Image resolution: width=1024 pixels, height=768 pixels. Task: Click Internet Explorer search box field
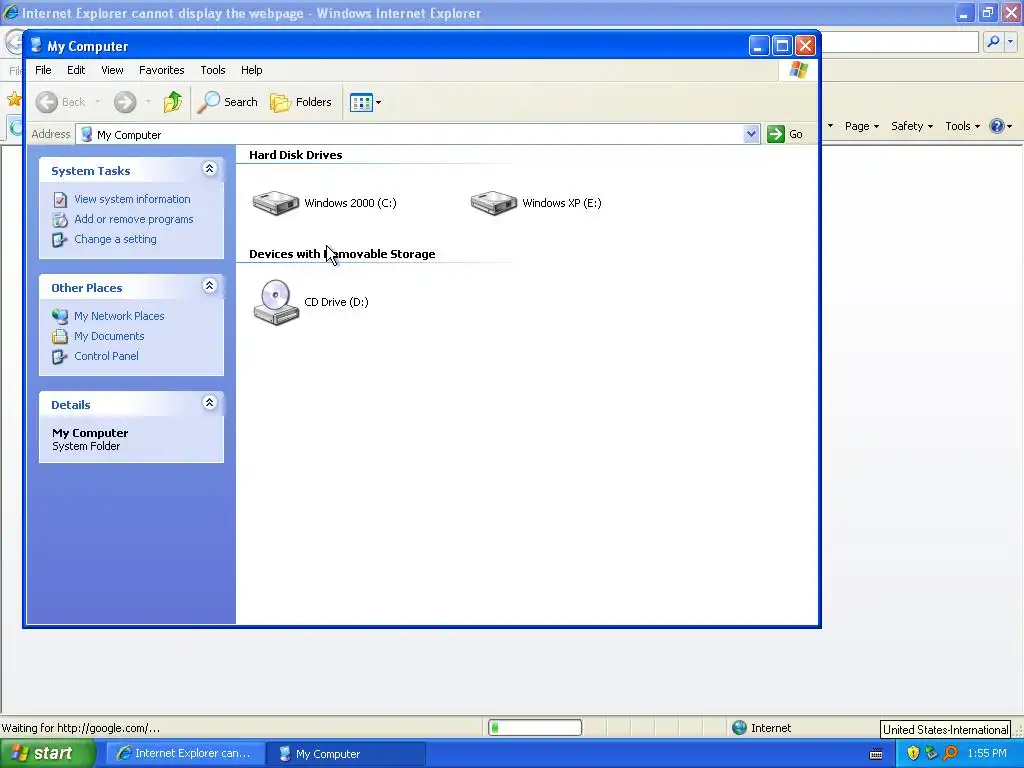coord(900,42)
